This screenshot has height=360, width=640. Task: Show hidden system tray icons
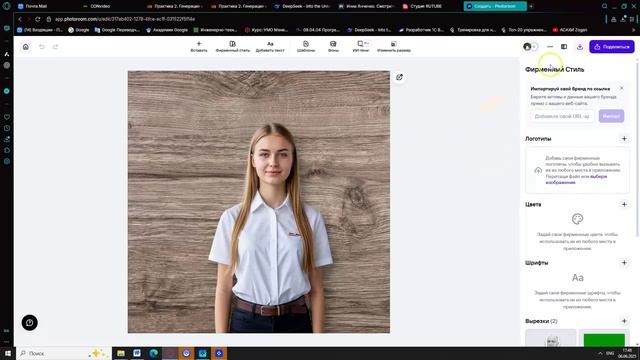click(600, 353)
